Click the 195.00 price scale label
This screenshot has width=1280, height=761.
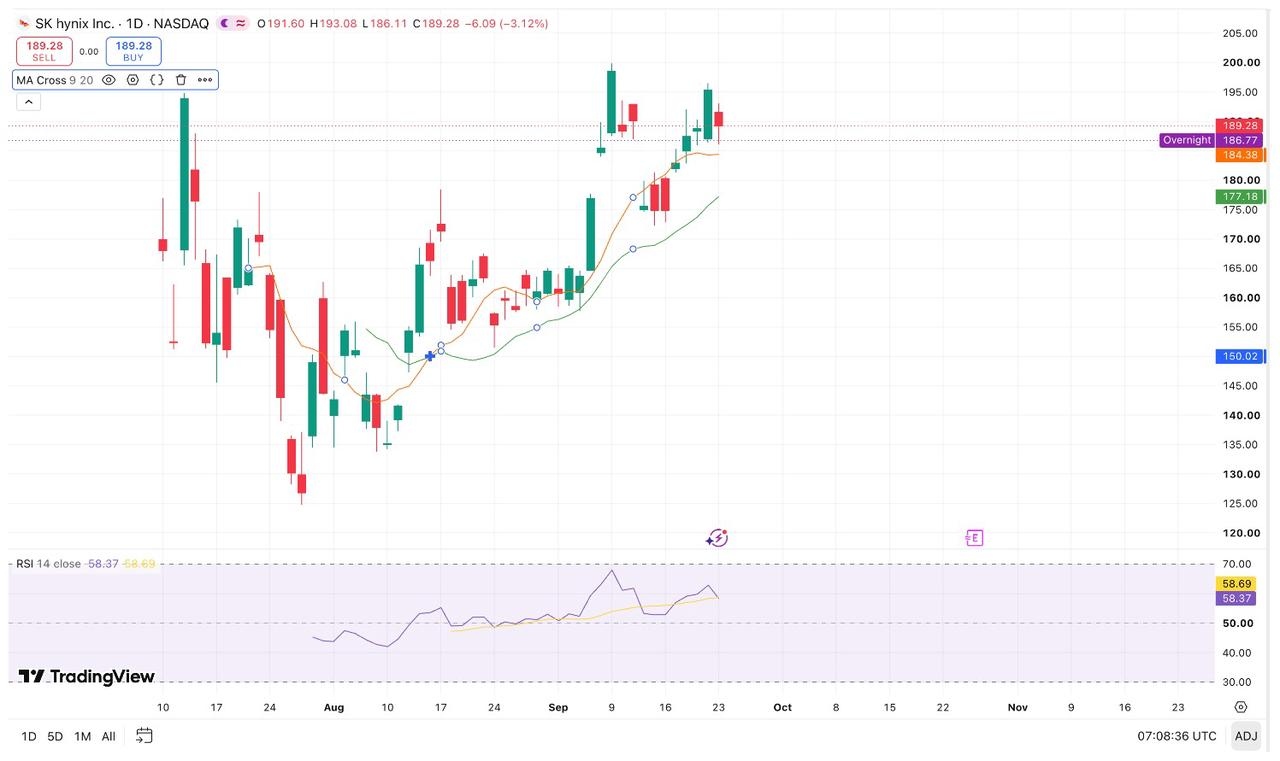tap(1240, 92)
